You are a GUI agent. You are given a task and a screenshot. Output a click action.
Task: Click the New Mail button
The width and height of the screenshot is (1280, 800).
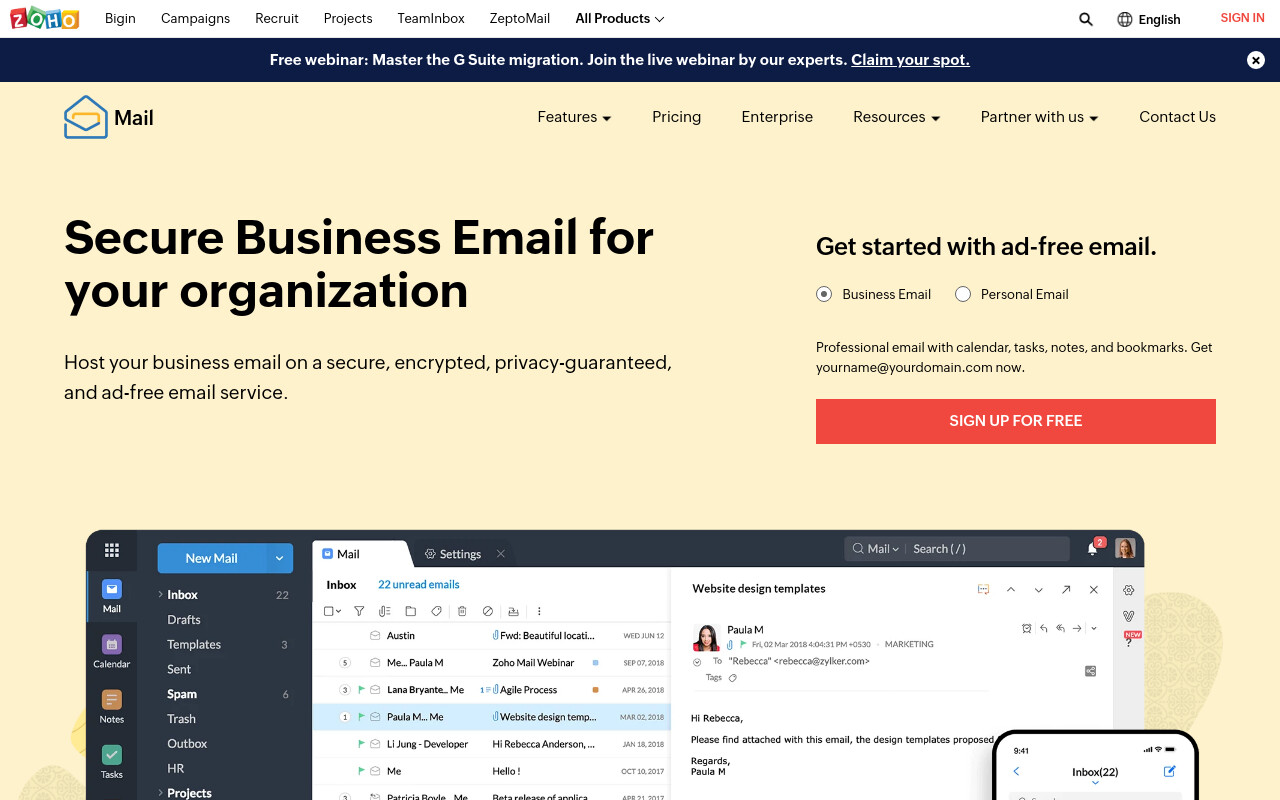tap(212, 558)
